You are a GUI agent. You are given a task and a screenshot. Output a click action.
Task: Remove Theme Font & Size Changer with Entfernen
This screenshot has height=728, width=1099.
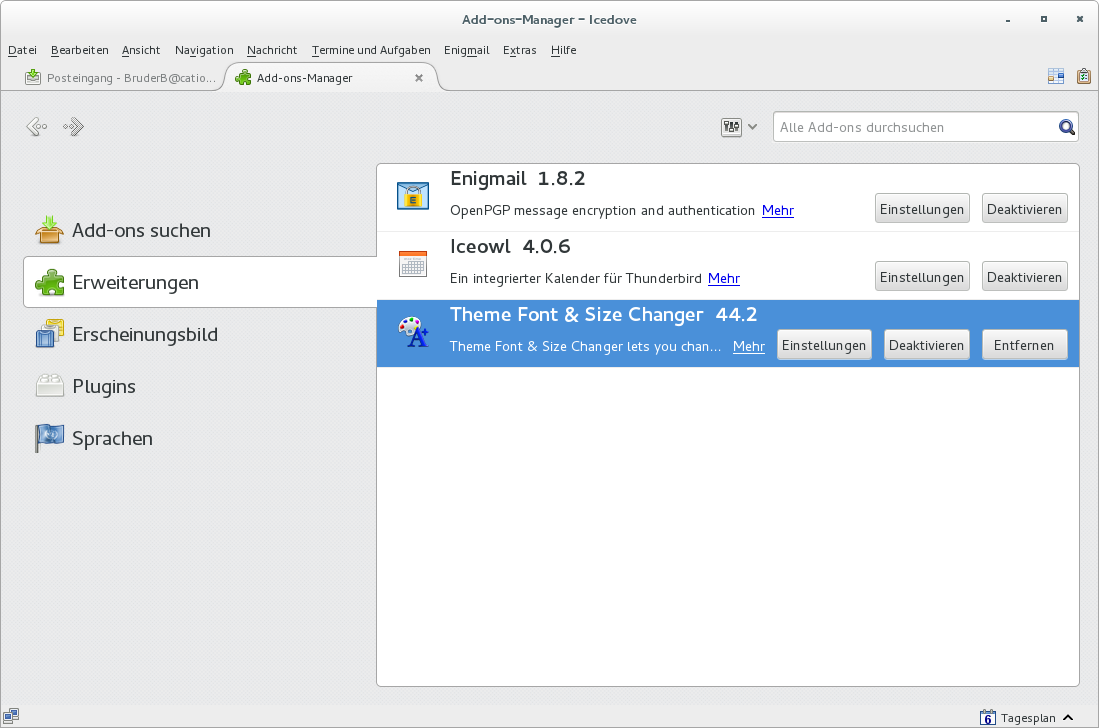pos(1024,345)
